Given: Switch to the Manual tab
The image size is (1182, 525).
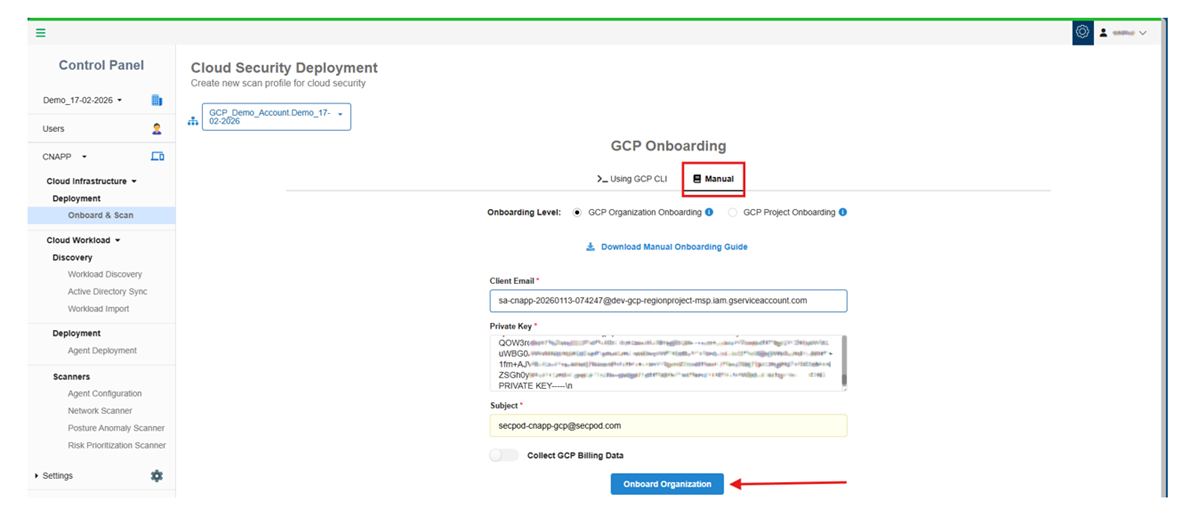Looking at the screenshot, I should 713,179.
